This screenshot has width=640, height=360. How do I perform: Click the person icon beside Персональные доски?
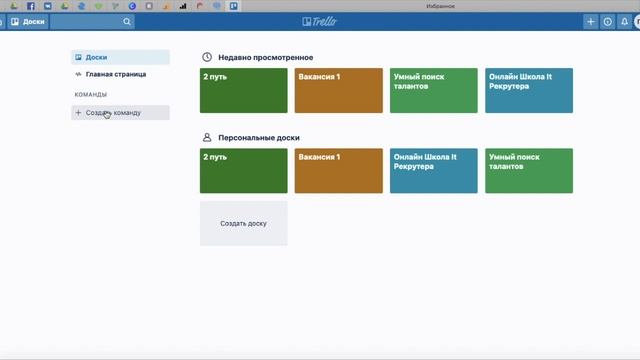click(207, 138)
